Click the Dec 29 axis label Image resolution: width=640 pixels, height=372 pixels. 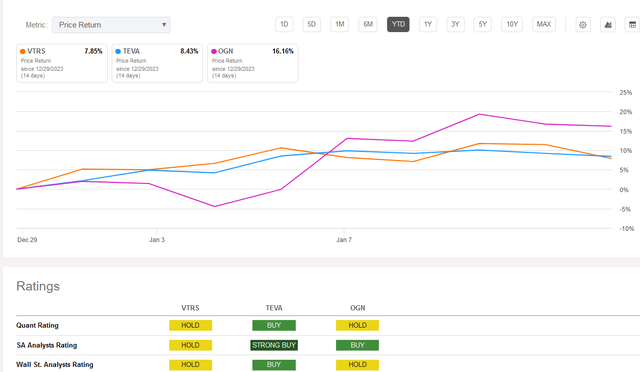coord(27,240)
